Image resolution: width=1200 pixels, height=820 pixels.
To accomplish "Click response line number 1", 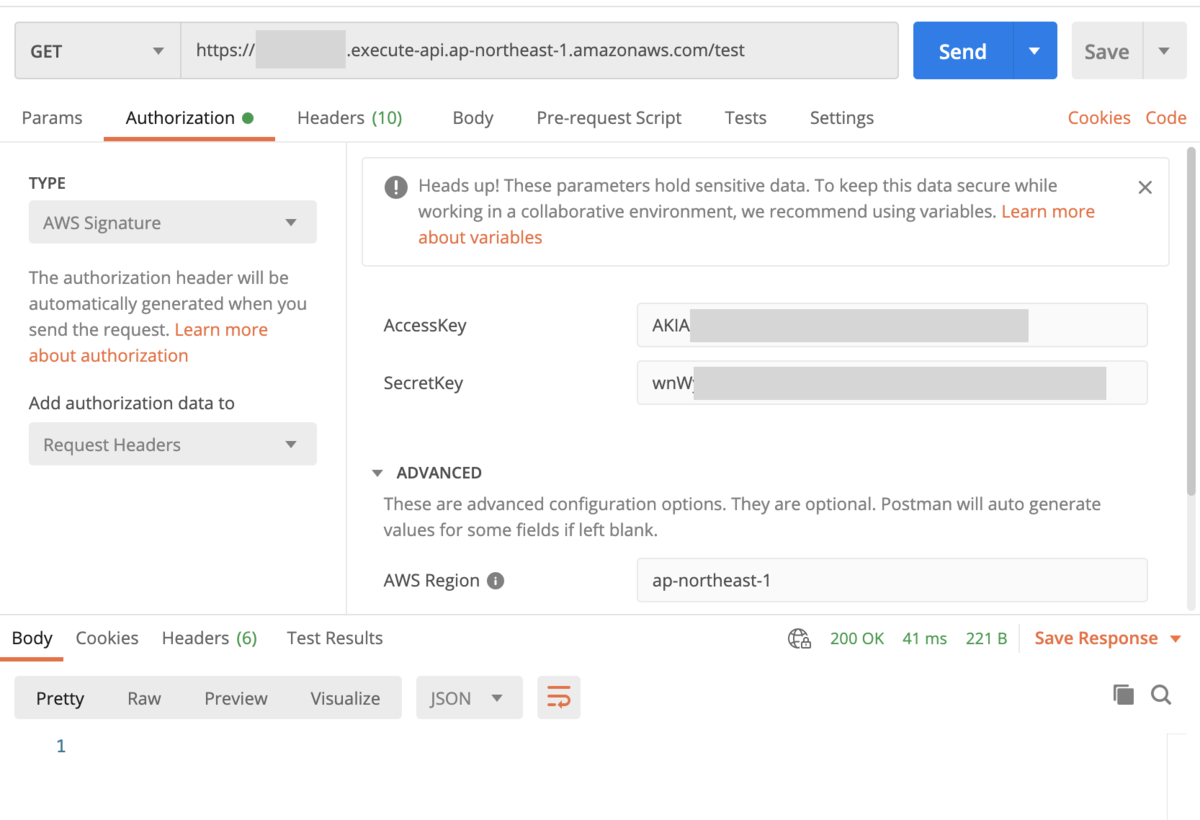I will 61,746.
